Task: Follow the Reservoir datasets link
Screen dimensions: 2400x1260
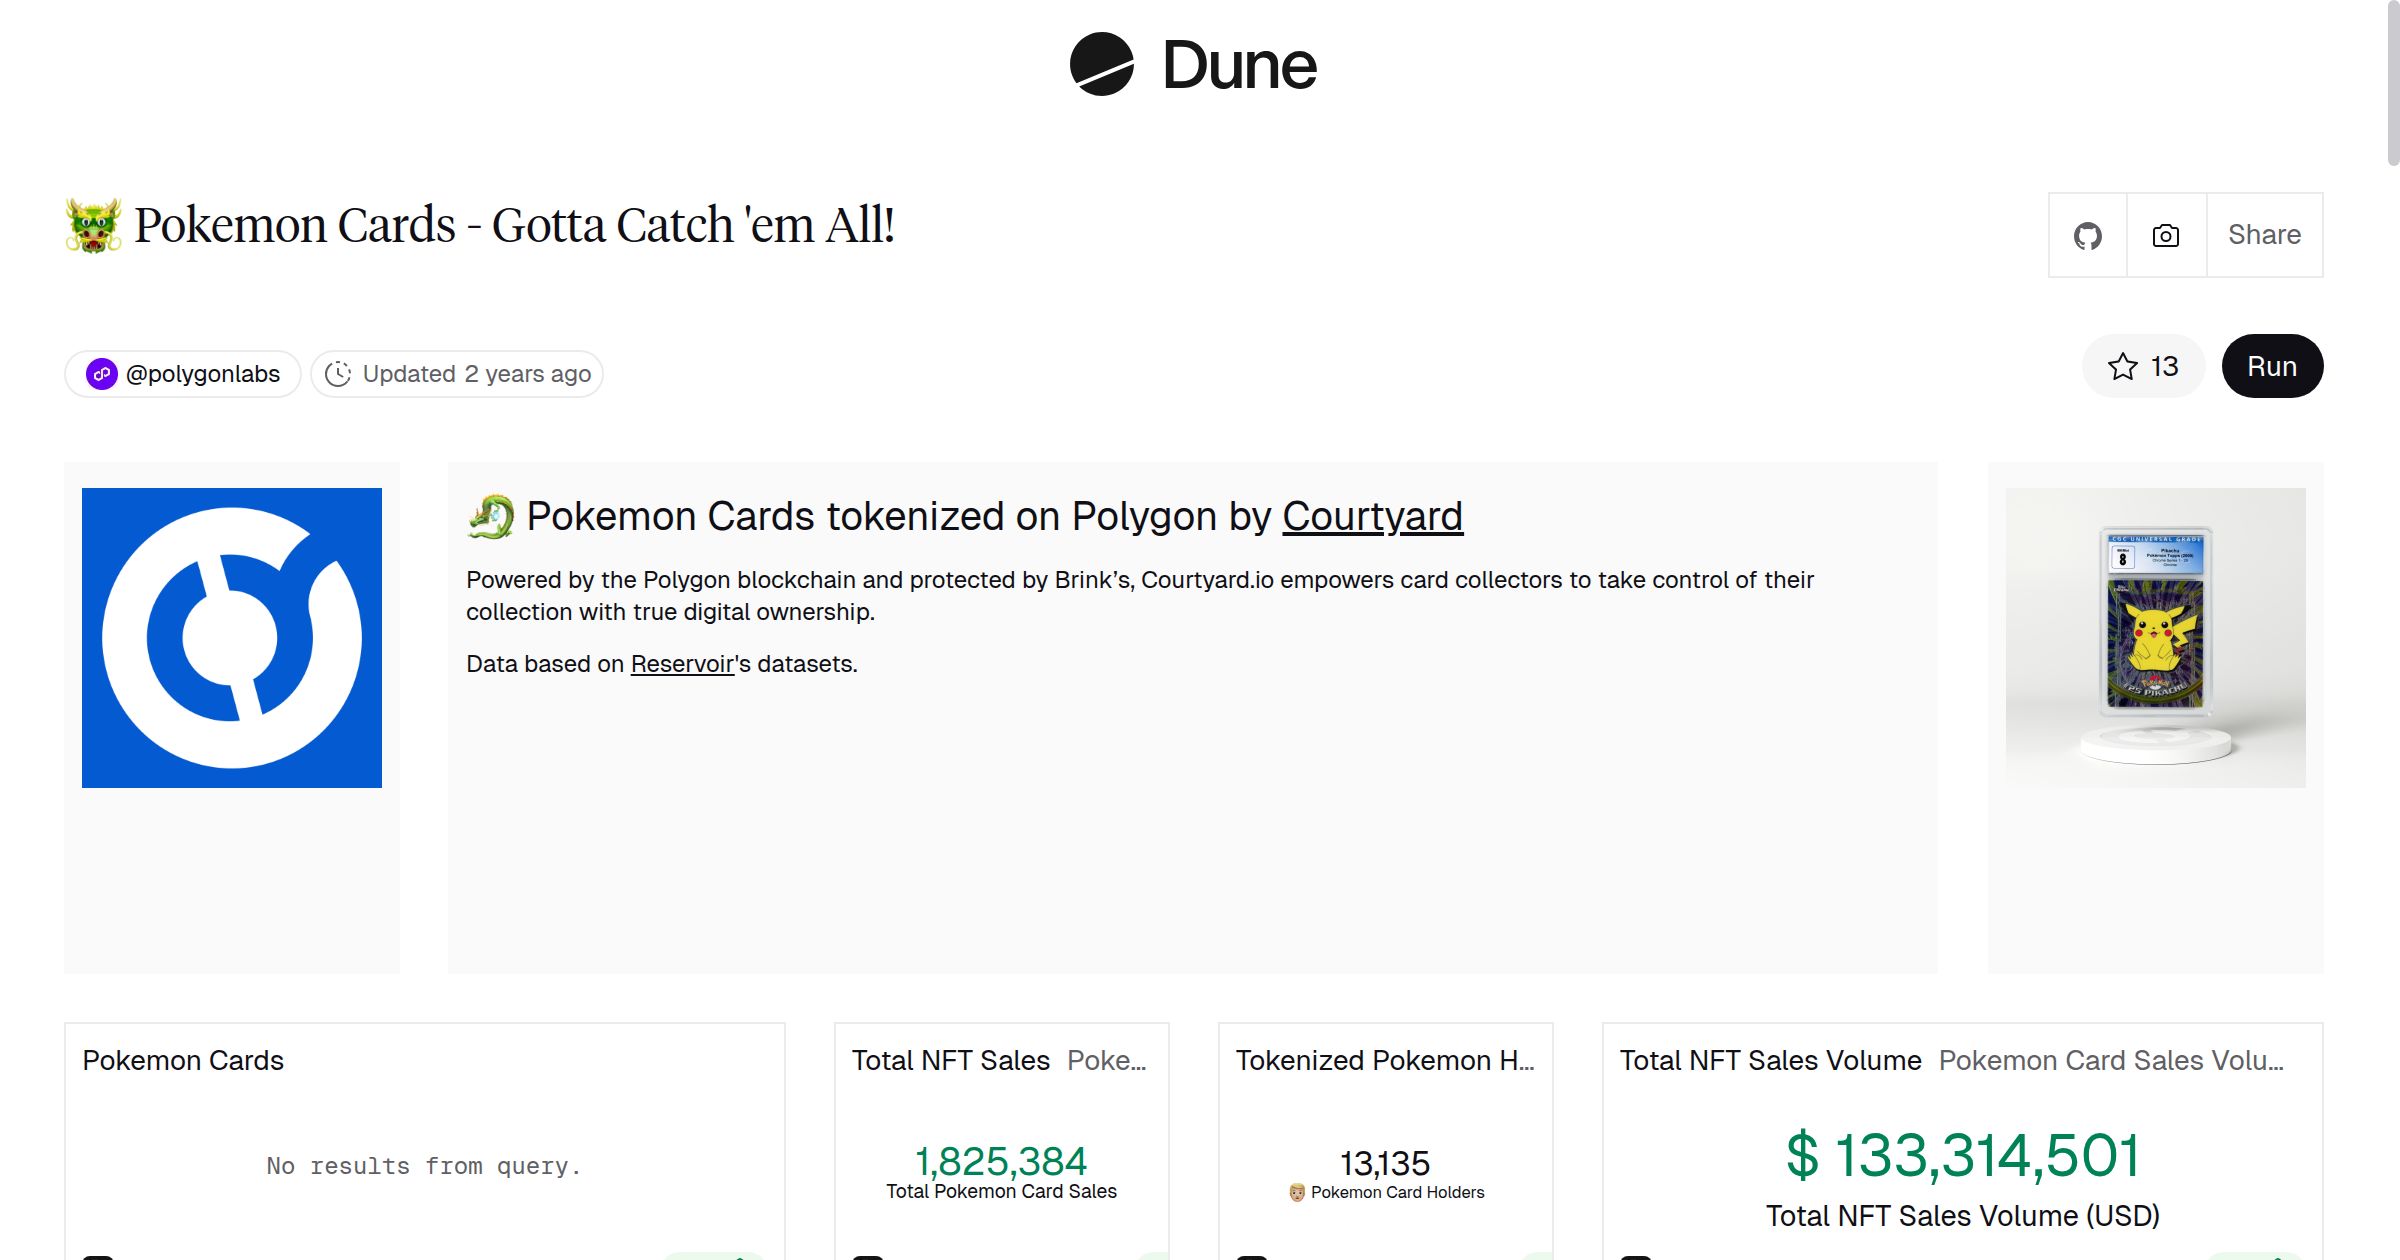Action: click(x=682, y=664)
